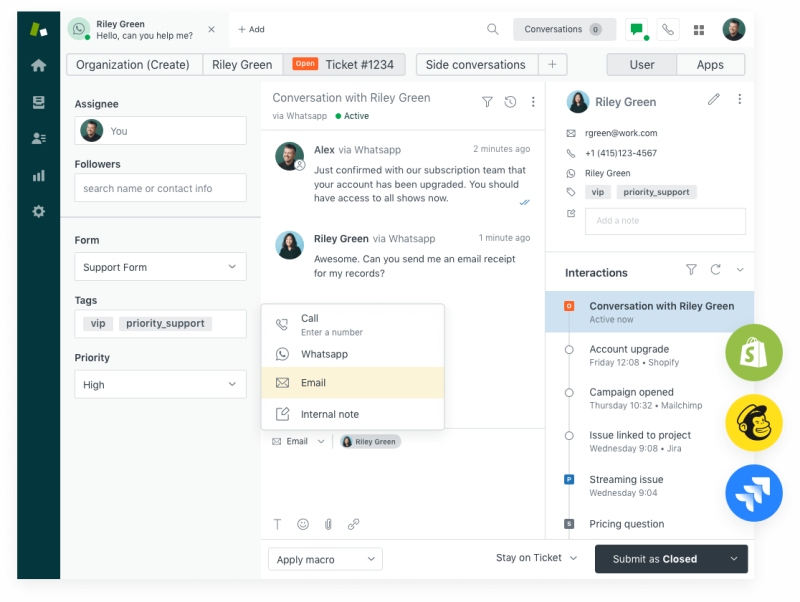800x602 pixels.
Task: Click the priority_support tag in Tags field
Action: (x=165, y=323)
